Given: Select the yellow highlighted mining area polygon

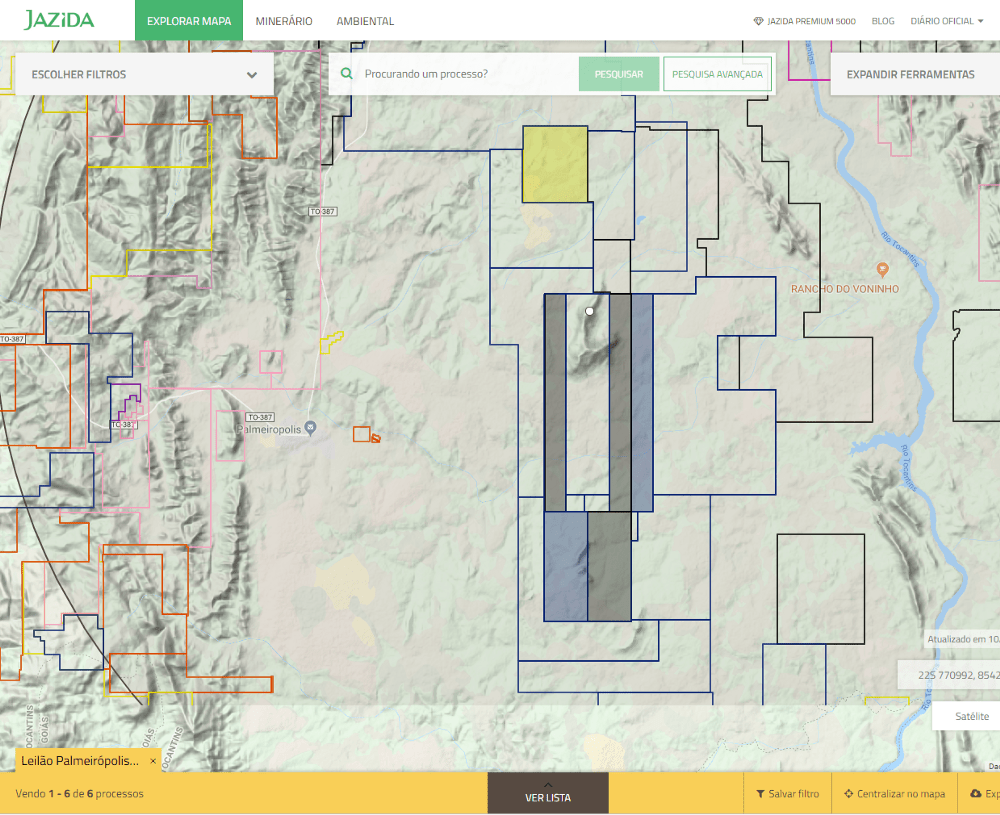Looking at the screenshot, I should (x=555, y=164).
